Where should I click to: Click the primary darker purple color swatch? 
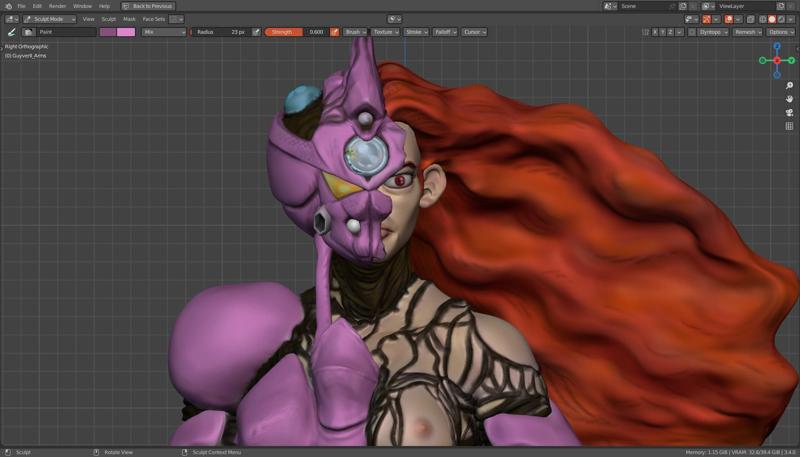pyautogui.click(x=108, y=32)
